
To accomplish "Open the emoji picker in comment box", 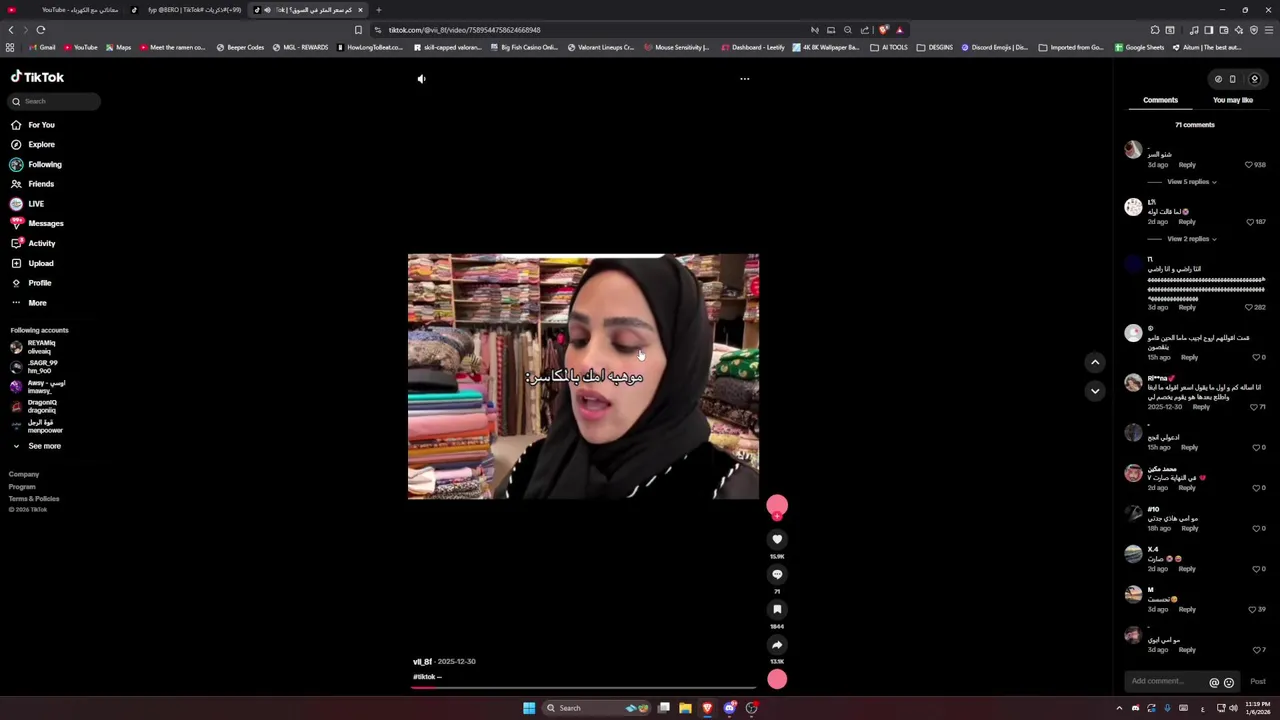I will click(x=1229, y=682).
